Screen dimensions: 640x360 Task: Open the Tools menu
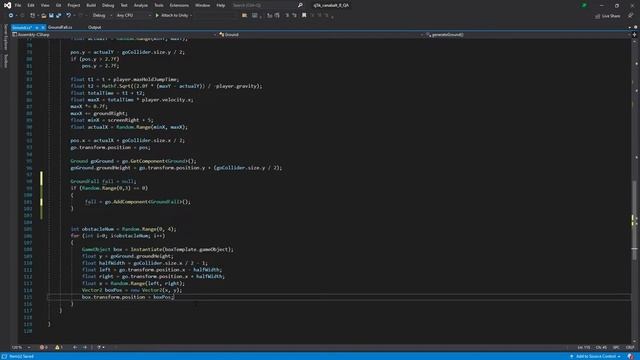(x=159, y=5)
